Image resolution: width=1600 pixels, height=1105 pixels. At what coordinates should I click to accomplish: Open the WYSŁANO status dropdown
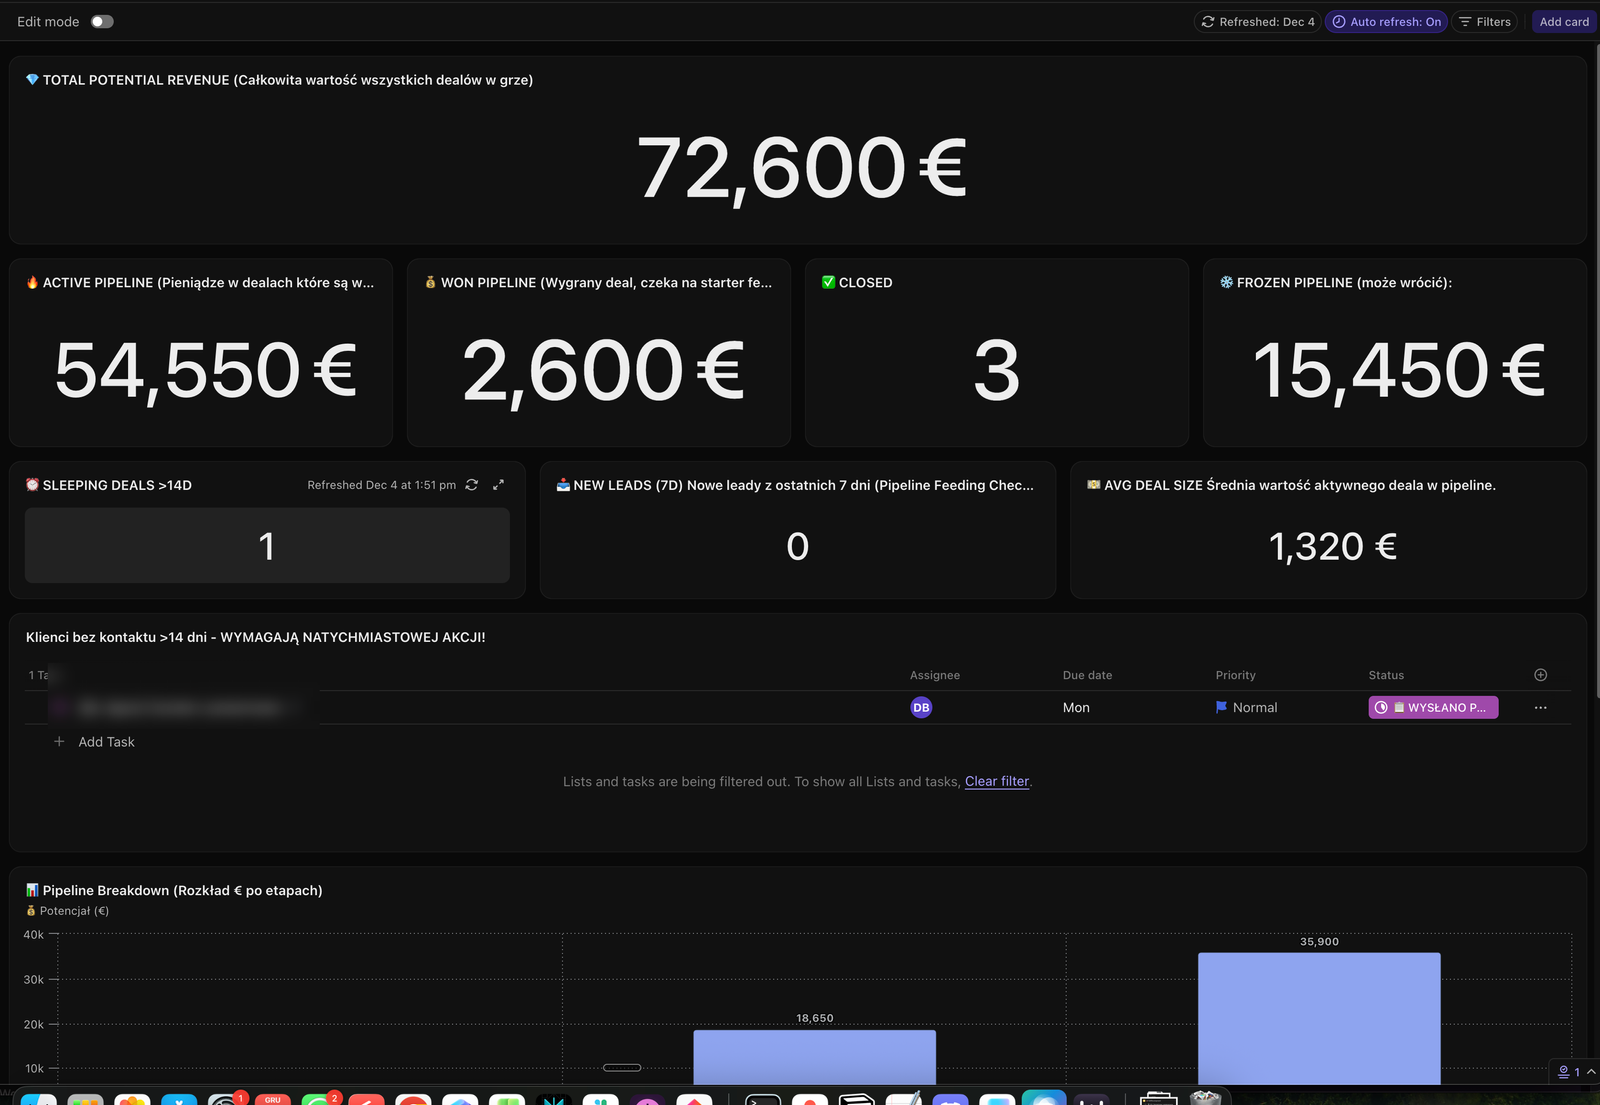tap(1432, 707)
